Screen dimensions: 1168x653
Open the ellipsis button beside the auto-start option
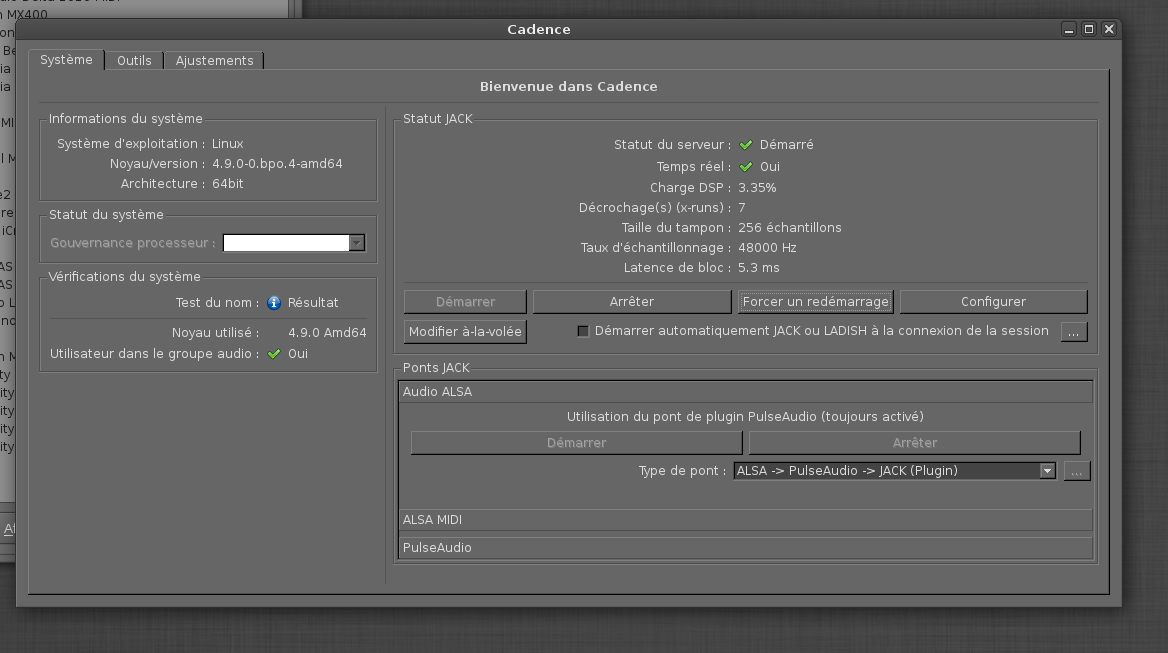1073,331
